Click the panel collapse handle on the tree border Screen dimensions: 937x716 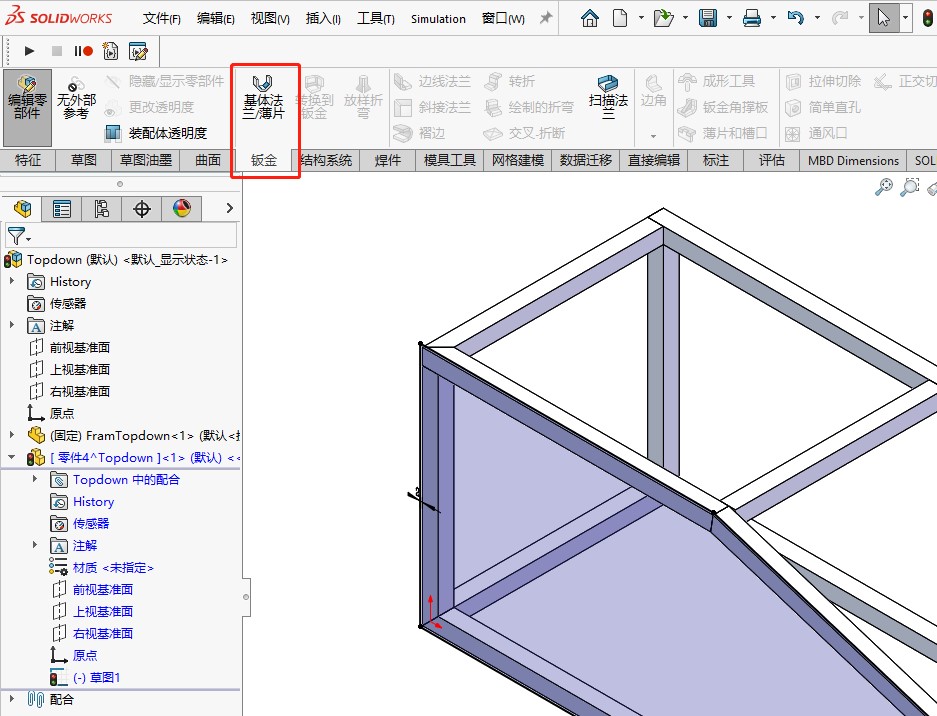[x=246, y=596]
